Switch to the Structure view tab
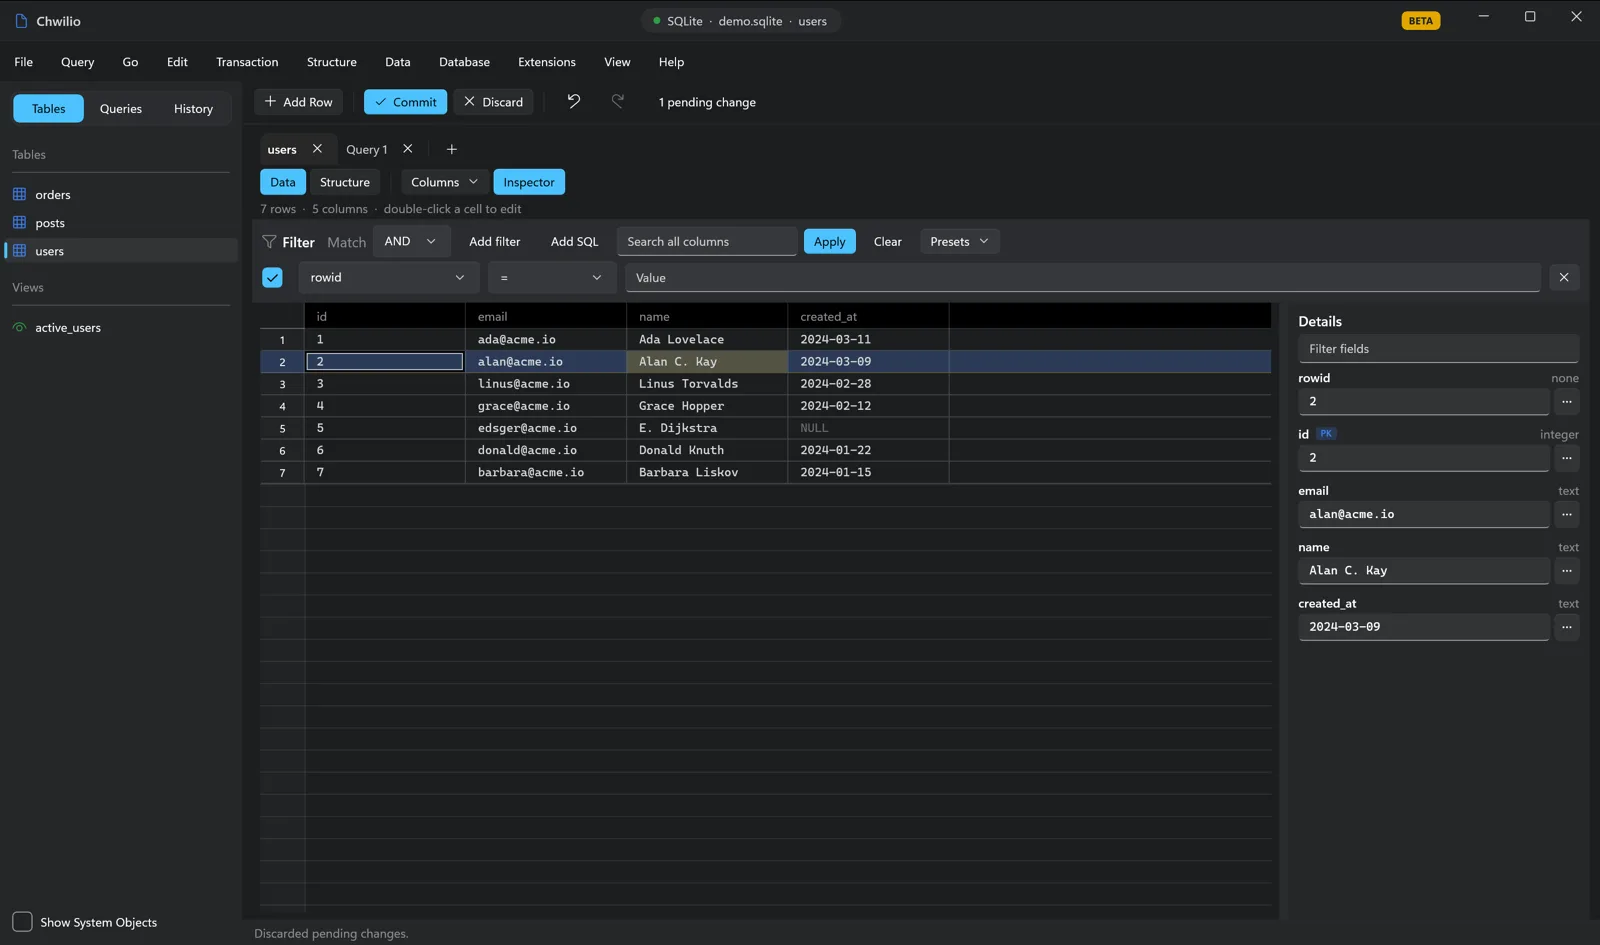Screen dimensions: 1600x945 pyautogui.click(x=345, y=182)
